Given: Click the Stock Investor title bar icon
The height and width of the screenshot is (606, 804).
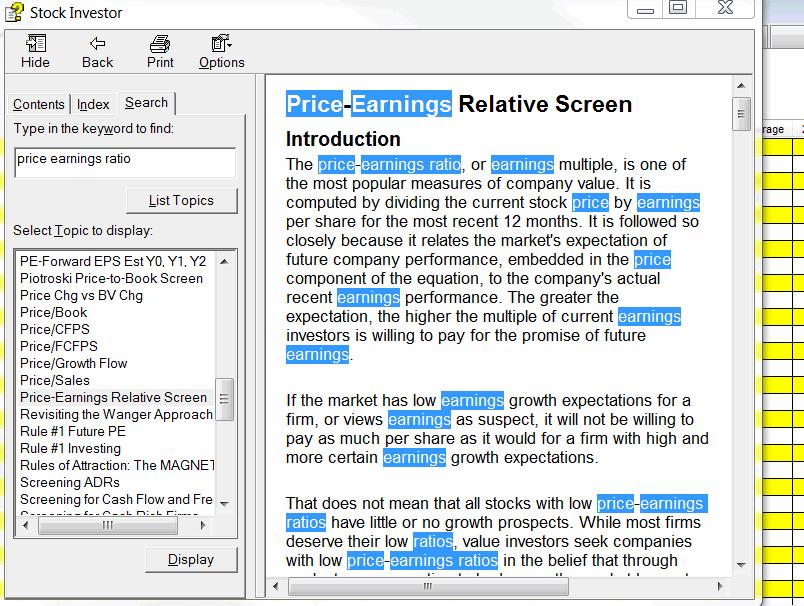Looking at the screenshot, I should (15, 12).
